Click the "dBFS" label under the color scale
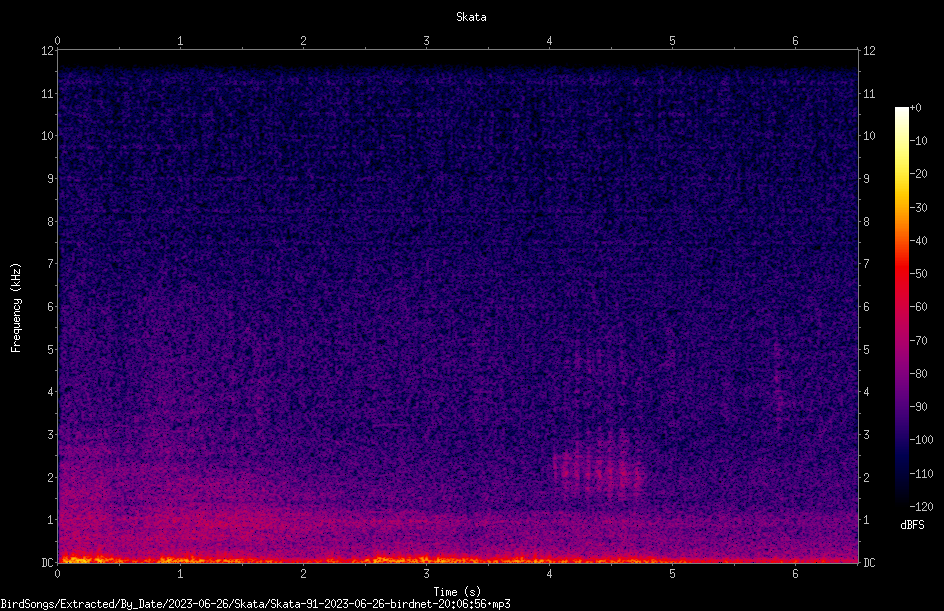Viewport: 944px width, 611px height. tap(912, 525)
